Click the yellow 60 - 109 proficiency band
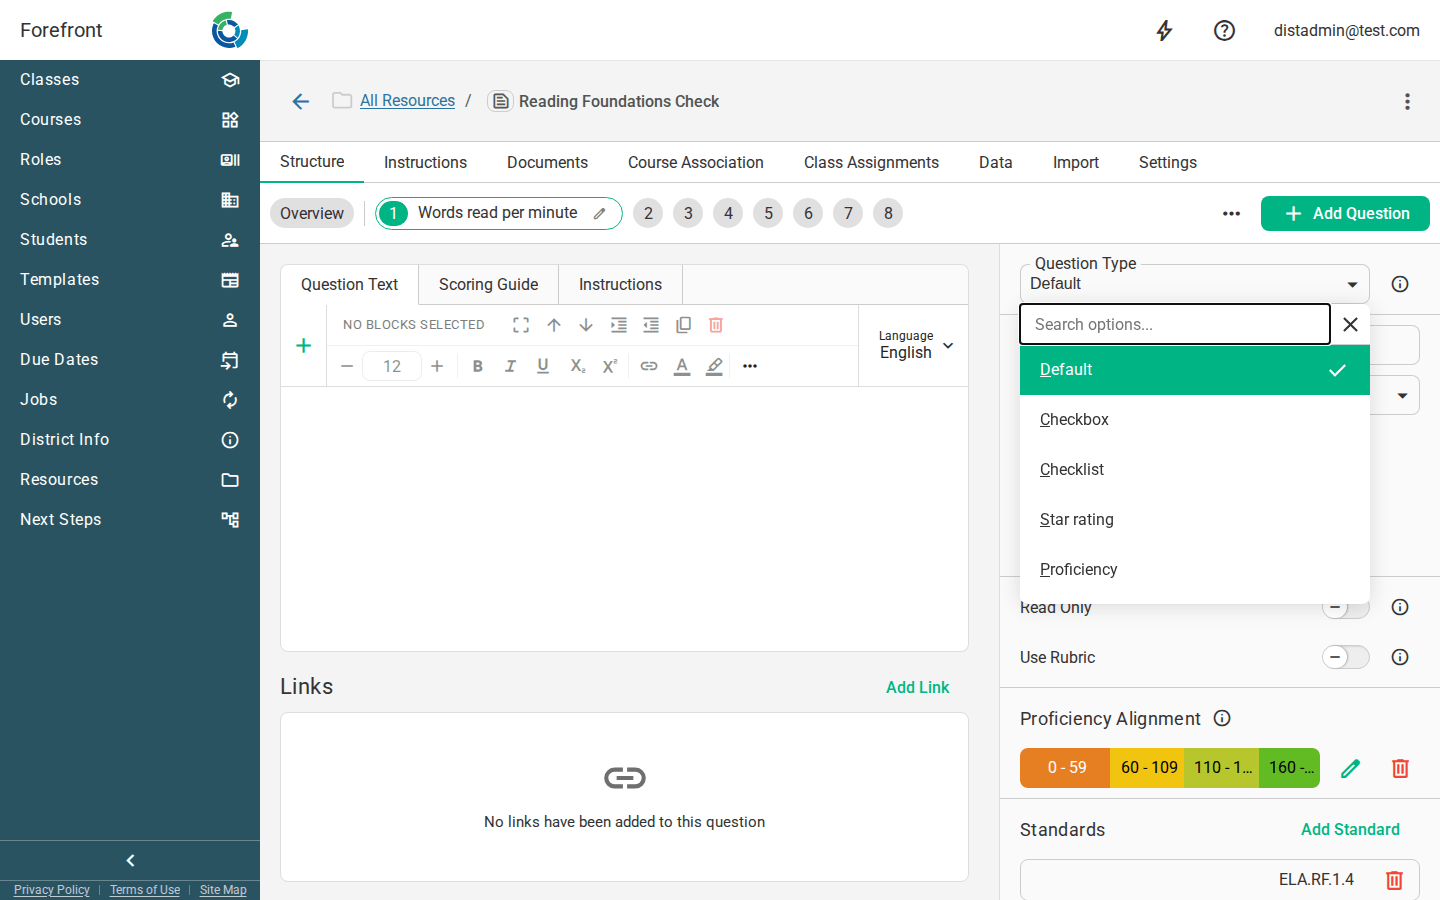 (x=1148, y=768)
